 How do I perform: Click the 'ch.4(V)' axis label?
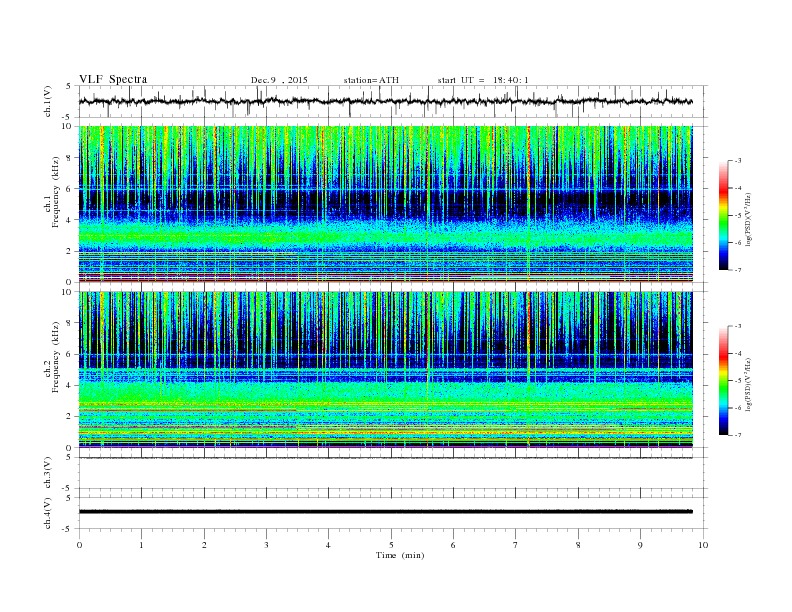(x=48, y=513)
